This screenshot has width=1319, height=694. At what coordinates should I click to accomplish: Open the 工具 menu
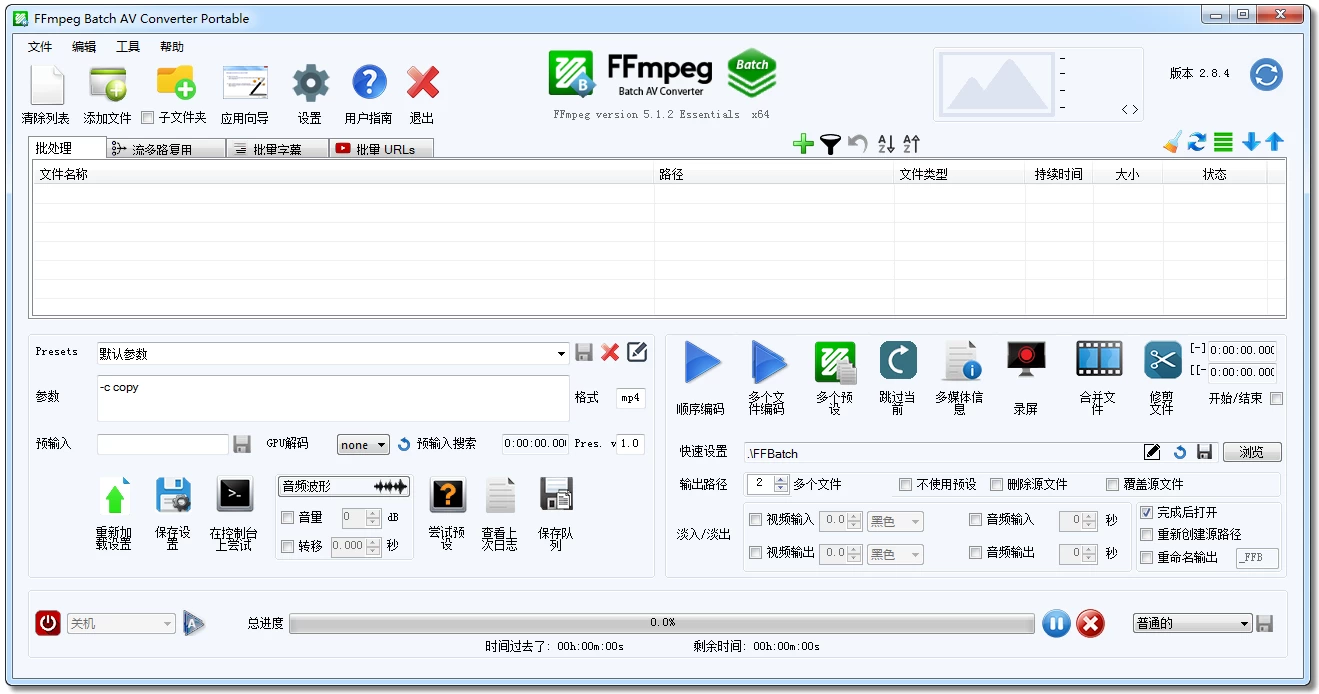coord(127,46)
